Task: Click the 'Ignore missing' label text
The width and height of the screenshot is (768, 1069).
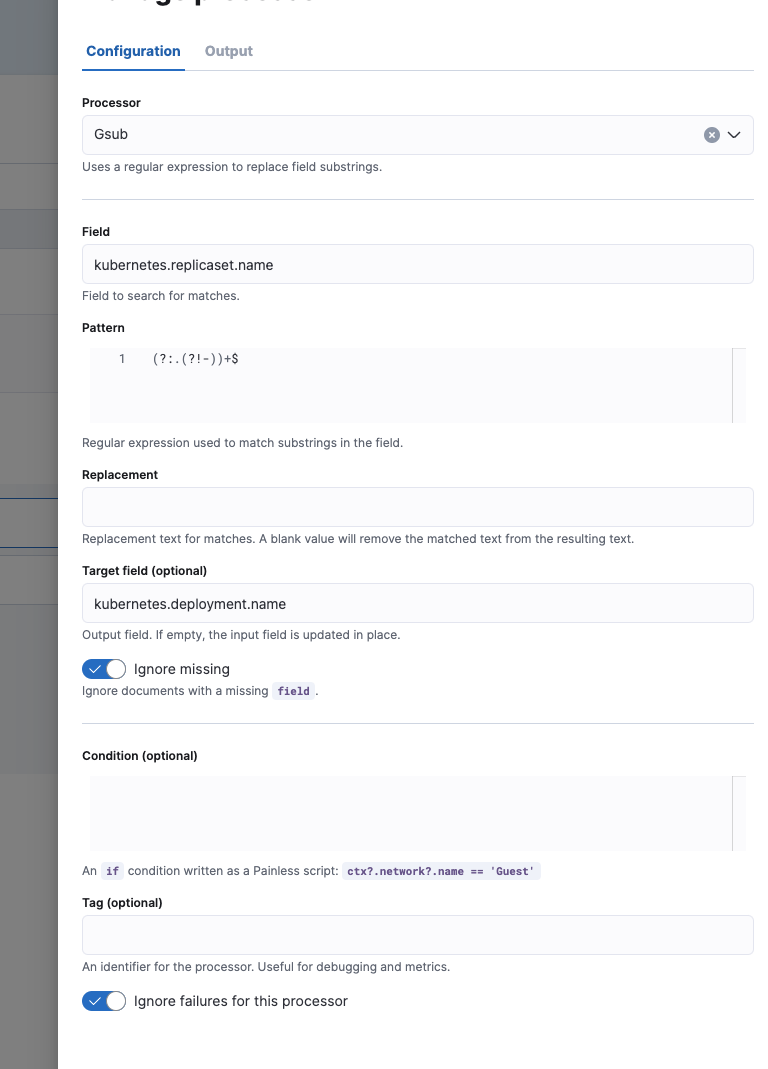Action: [x=182, y=669]
